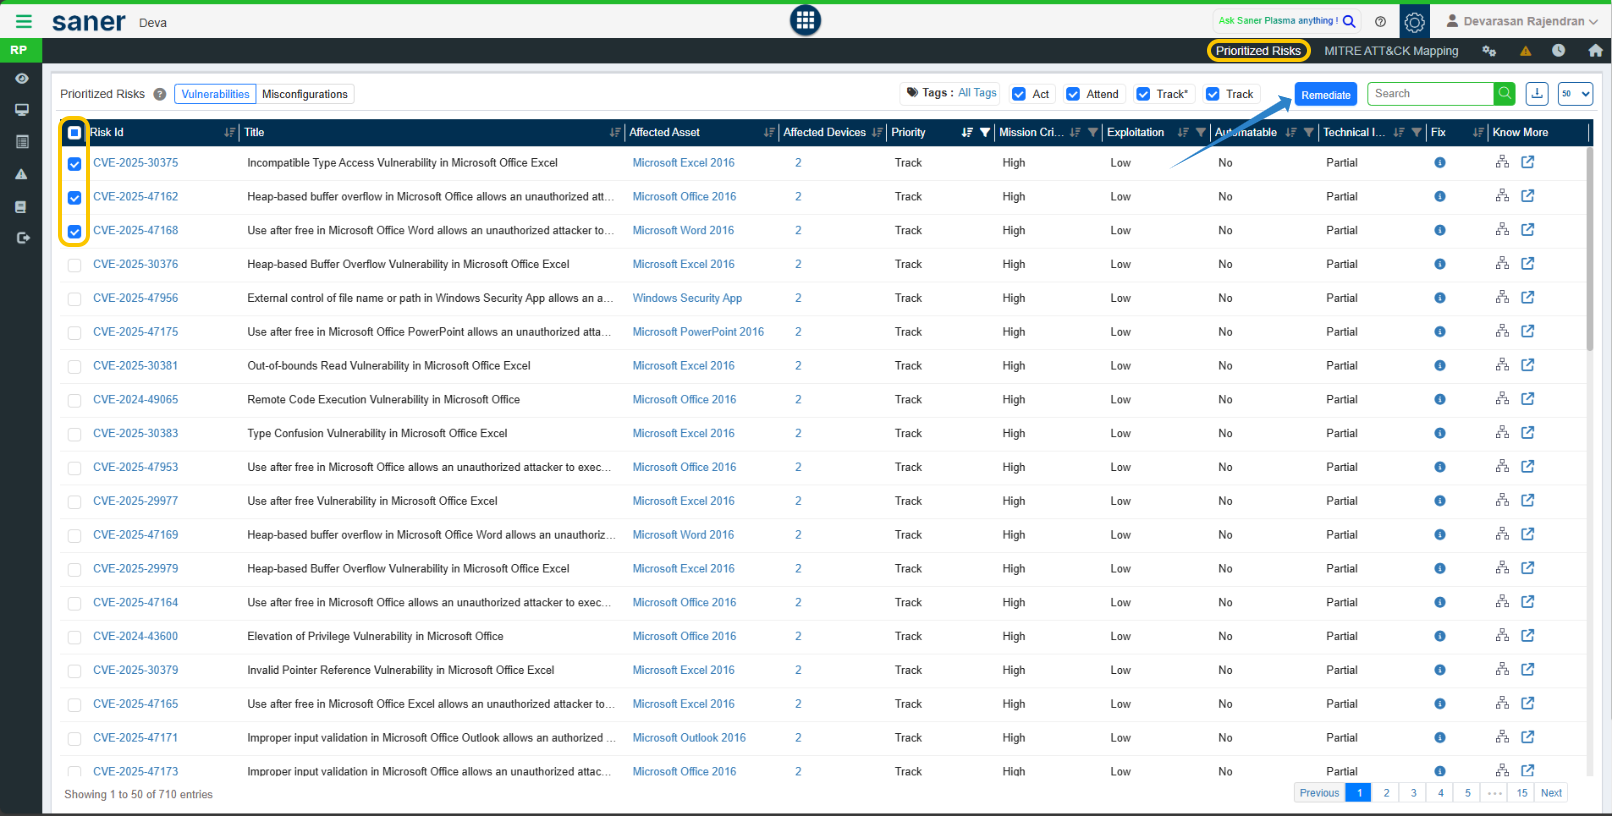Click affected devices count for CVE-2024-49065

(x=798, y=399)
